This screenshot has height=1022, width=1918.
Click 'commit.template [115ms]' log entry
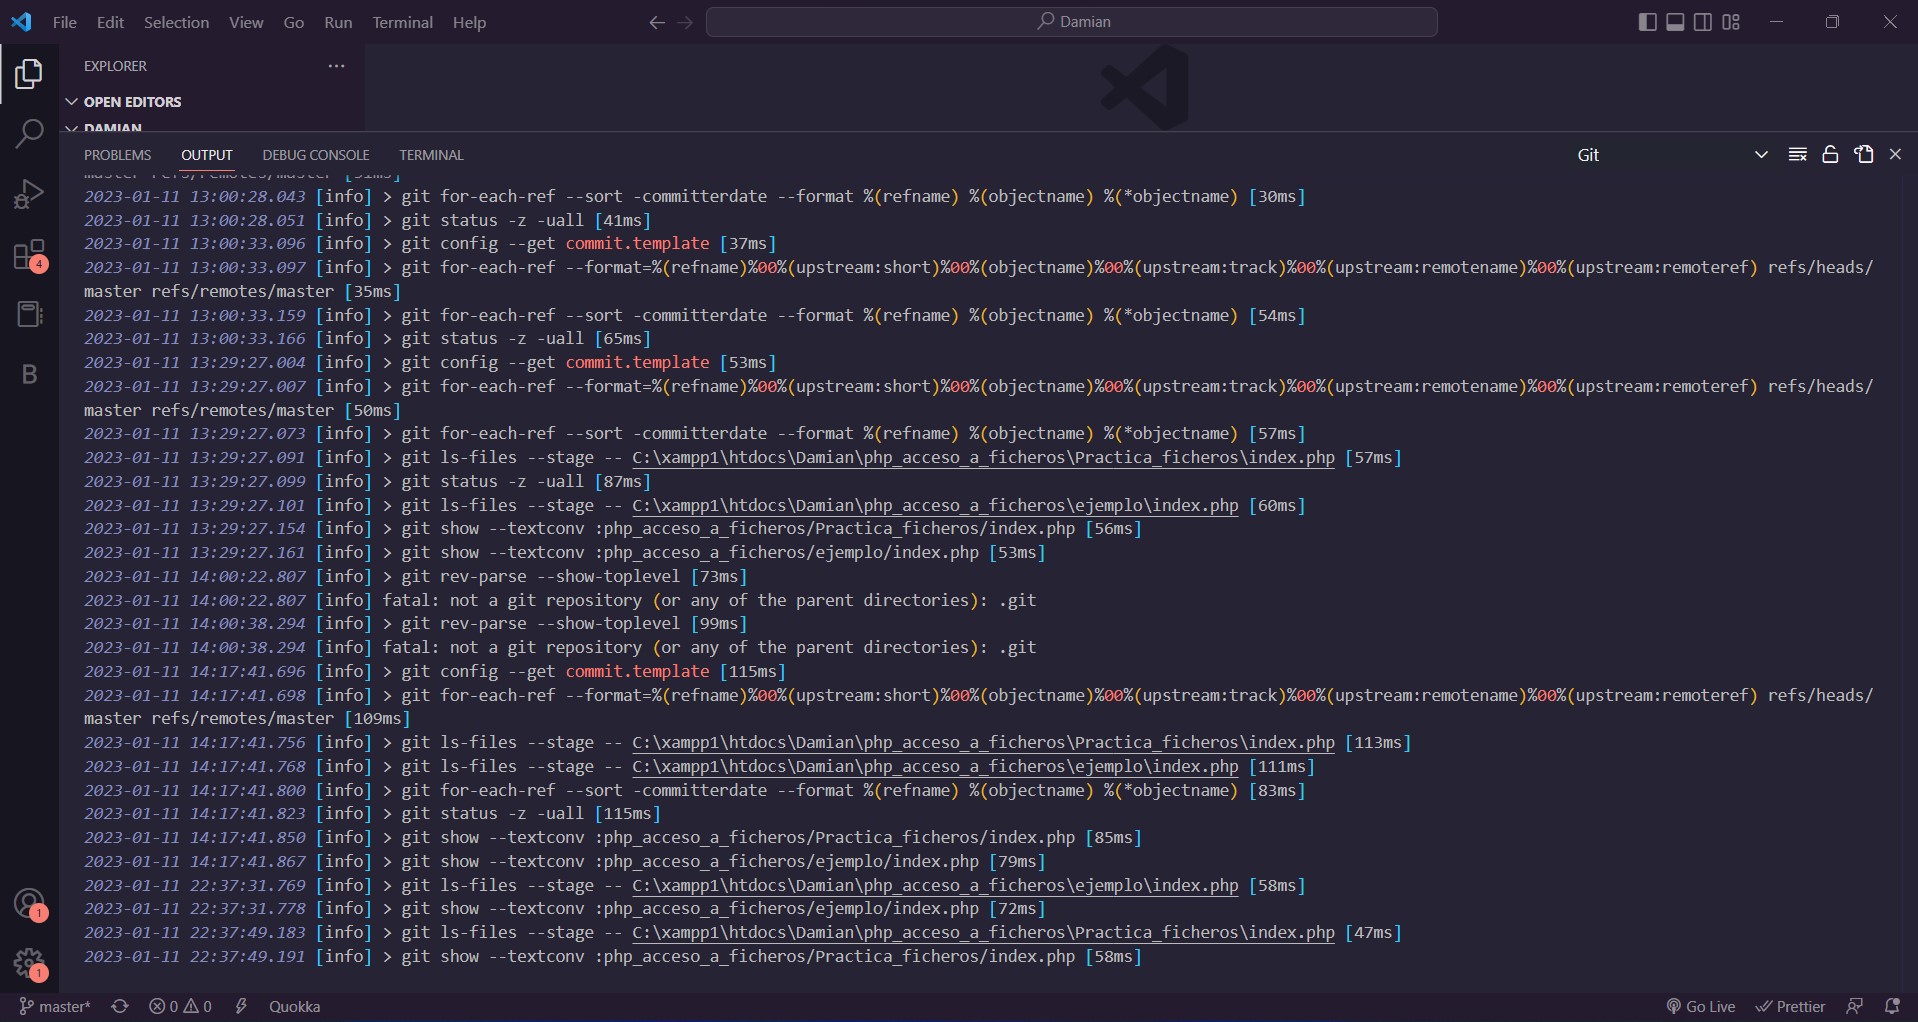[x=434, y=672]
